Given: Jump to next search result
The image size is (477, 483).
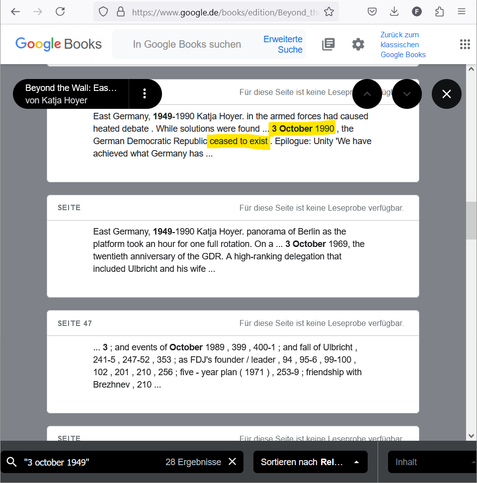Looking at the screenshot, I should click(407, 94).
